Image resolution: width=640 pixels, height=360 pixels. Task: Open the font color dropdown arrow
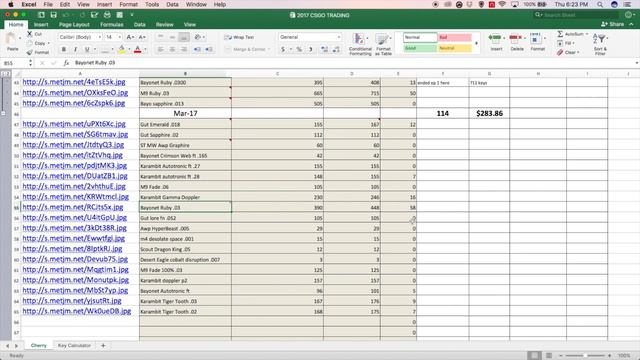[145, 49]
